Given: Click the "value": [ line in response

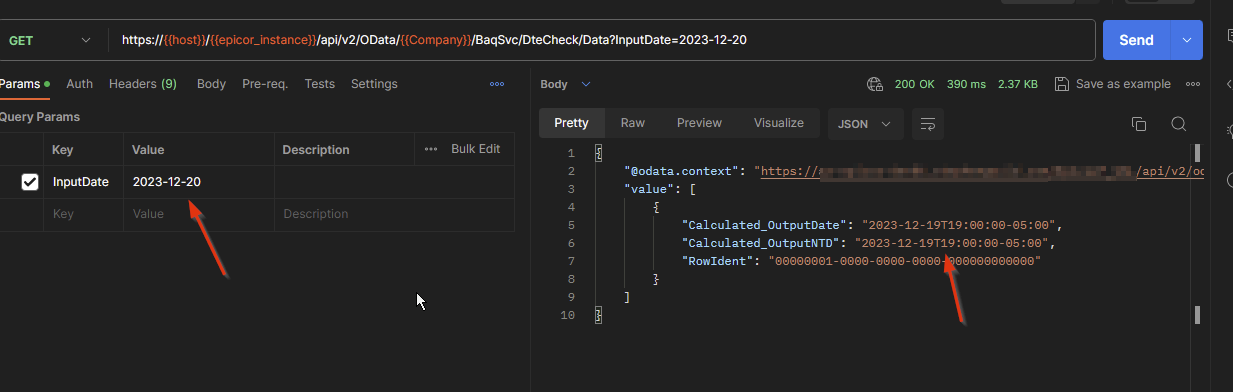Looking at the screenshot, I should pos(659,189).
